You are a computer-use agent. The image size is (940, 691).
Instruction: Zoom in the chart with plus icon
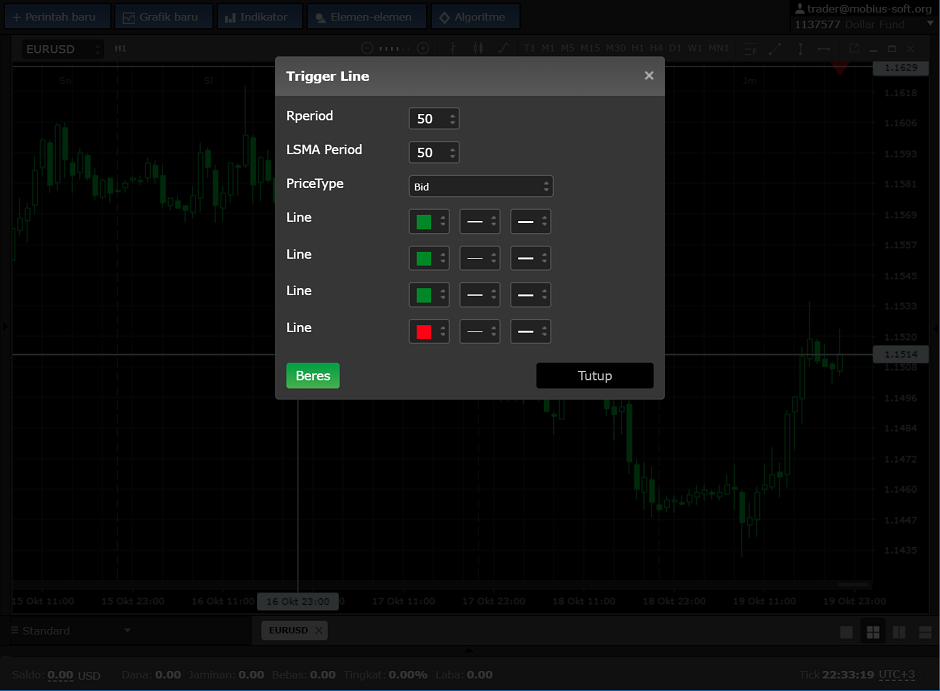(423, 49)
